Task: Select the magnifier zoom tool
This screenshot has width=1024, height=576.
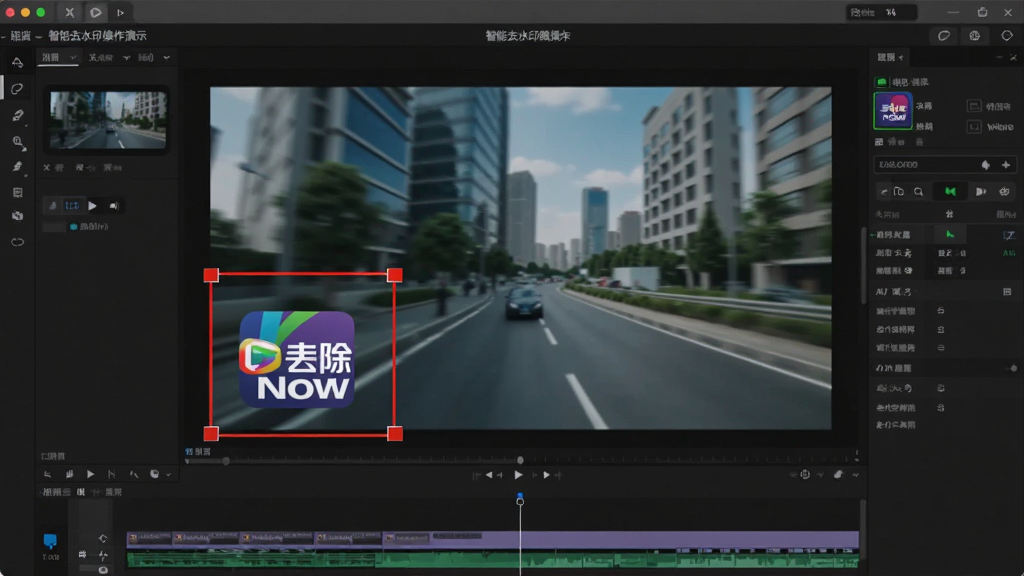Action: point(18,142)
